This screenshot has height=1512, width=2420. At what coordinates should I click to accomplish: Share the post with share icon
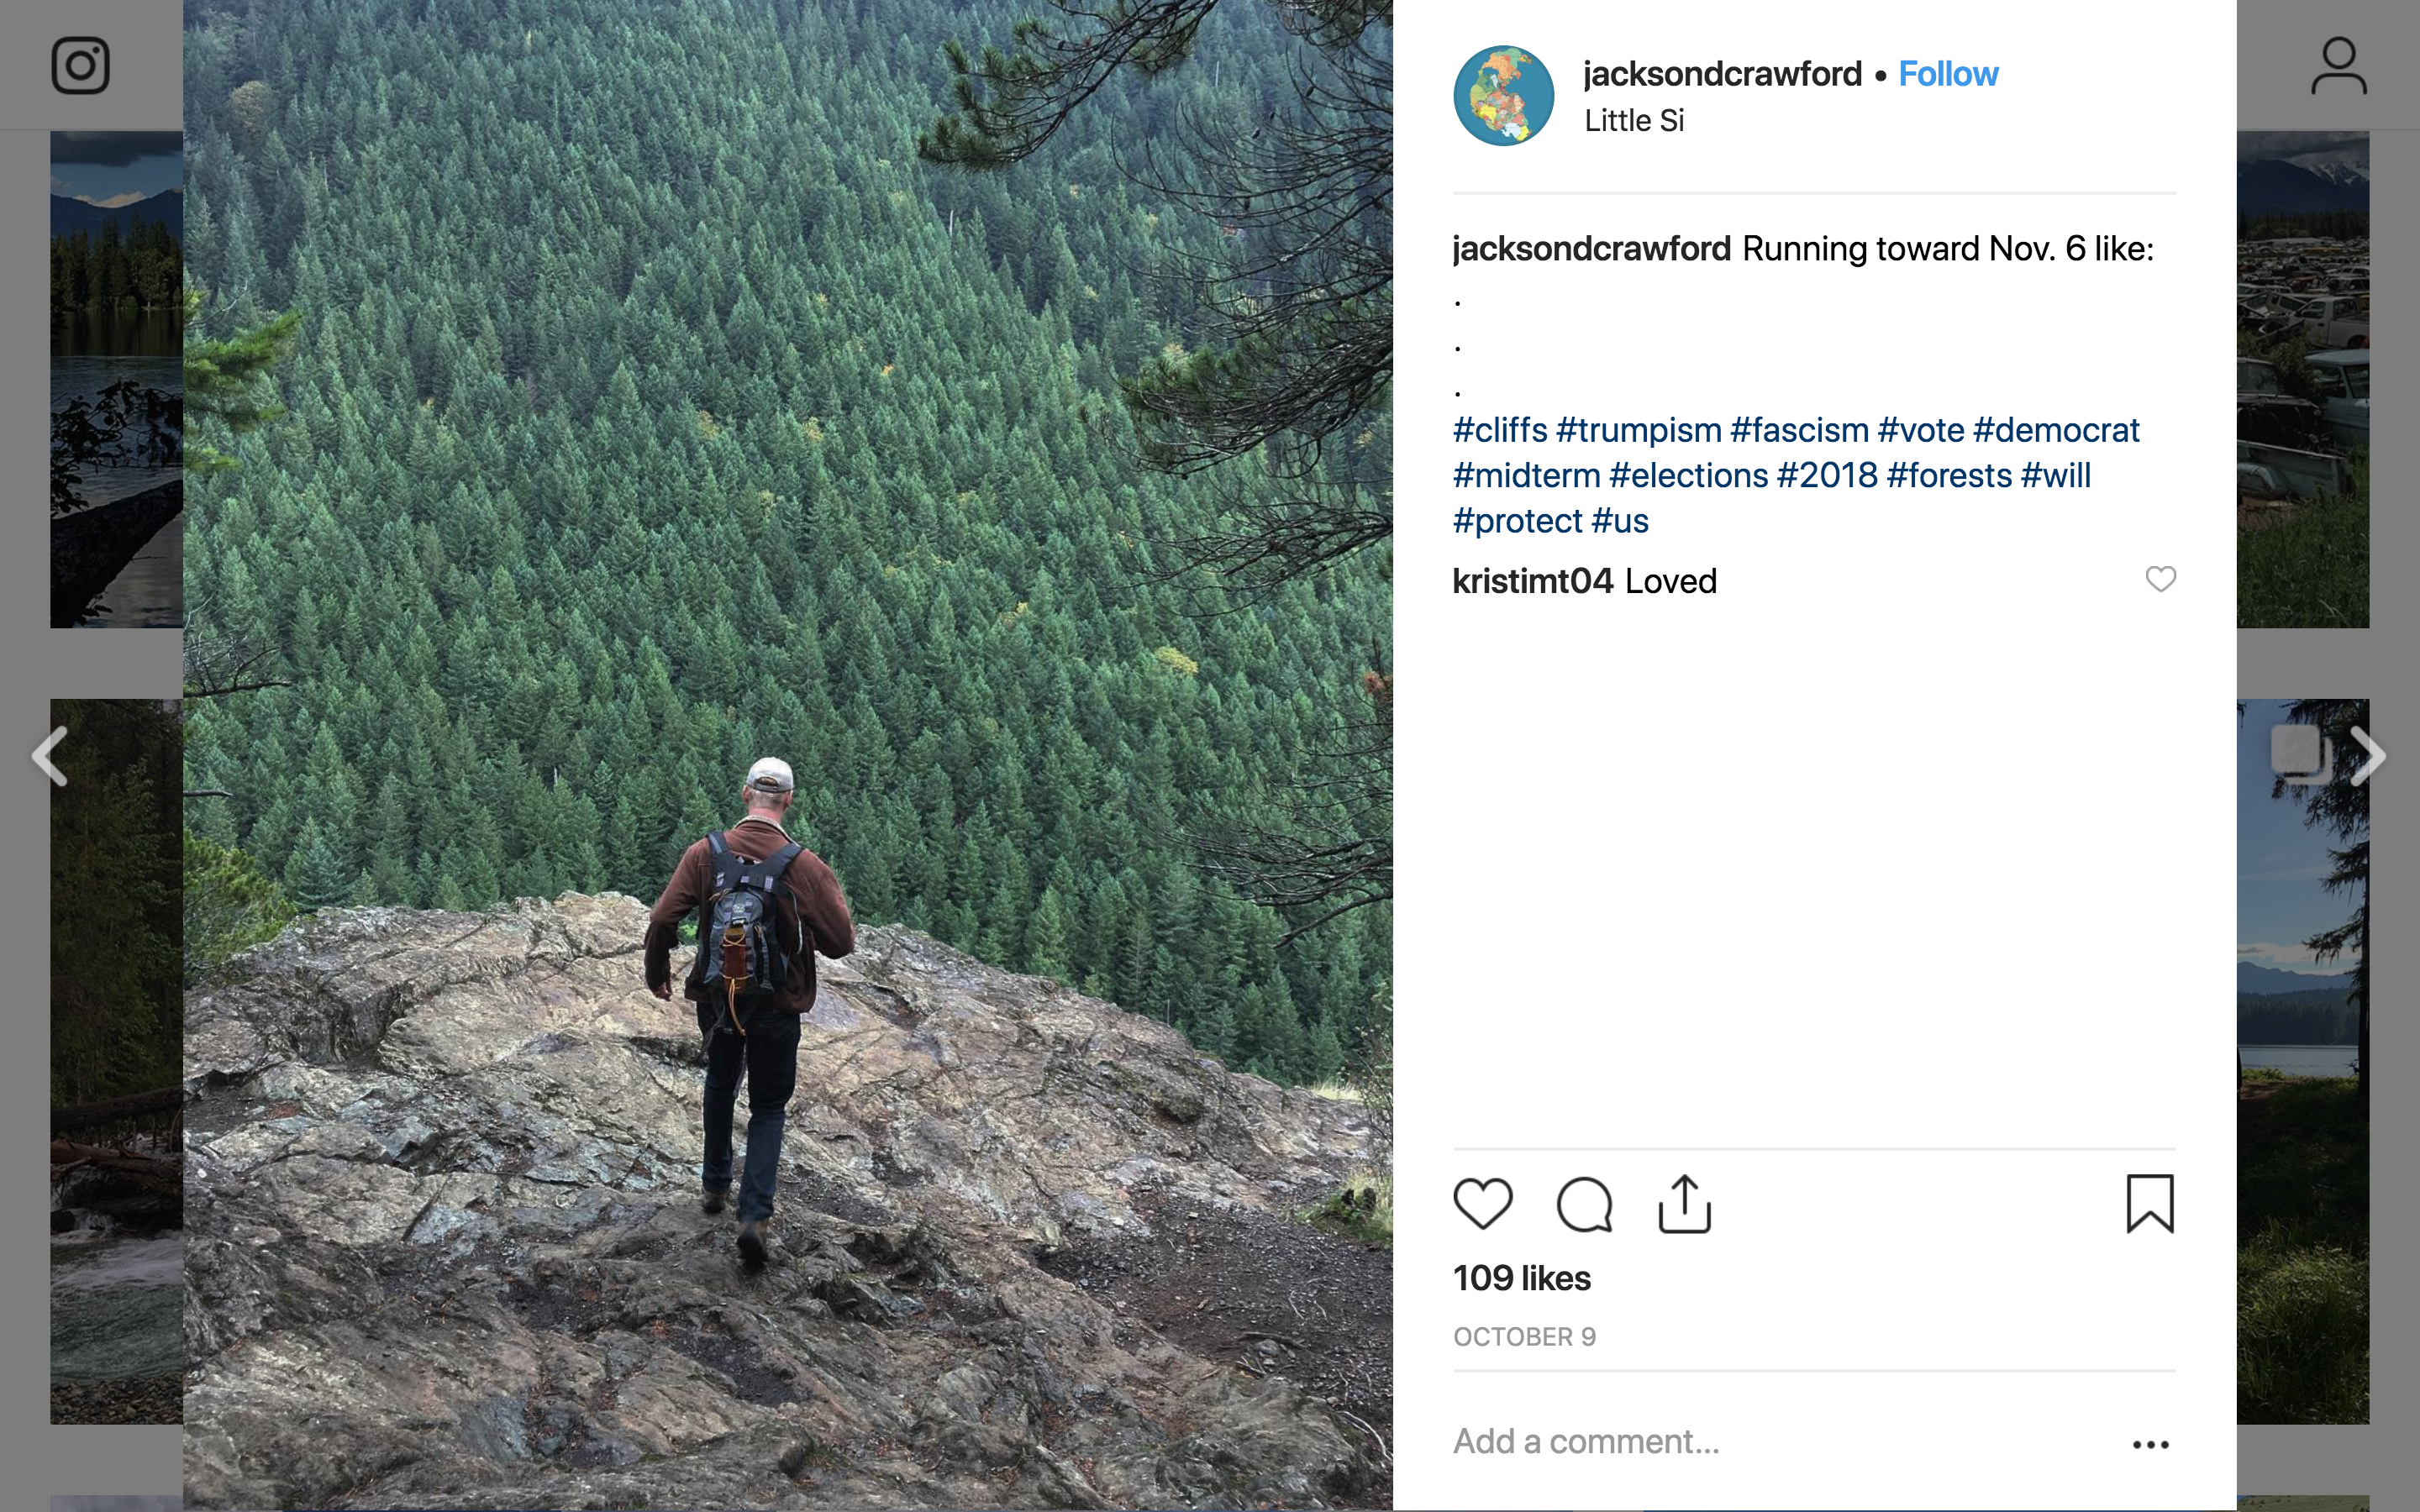pyautogui.click(x=1685, y=1204)
